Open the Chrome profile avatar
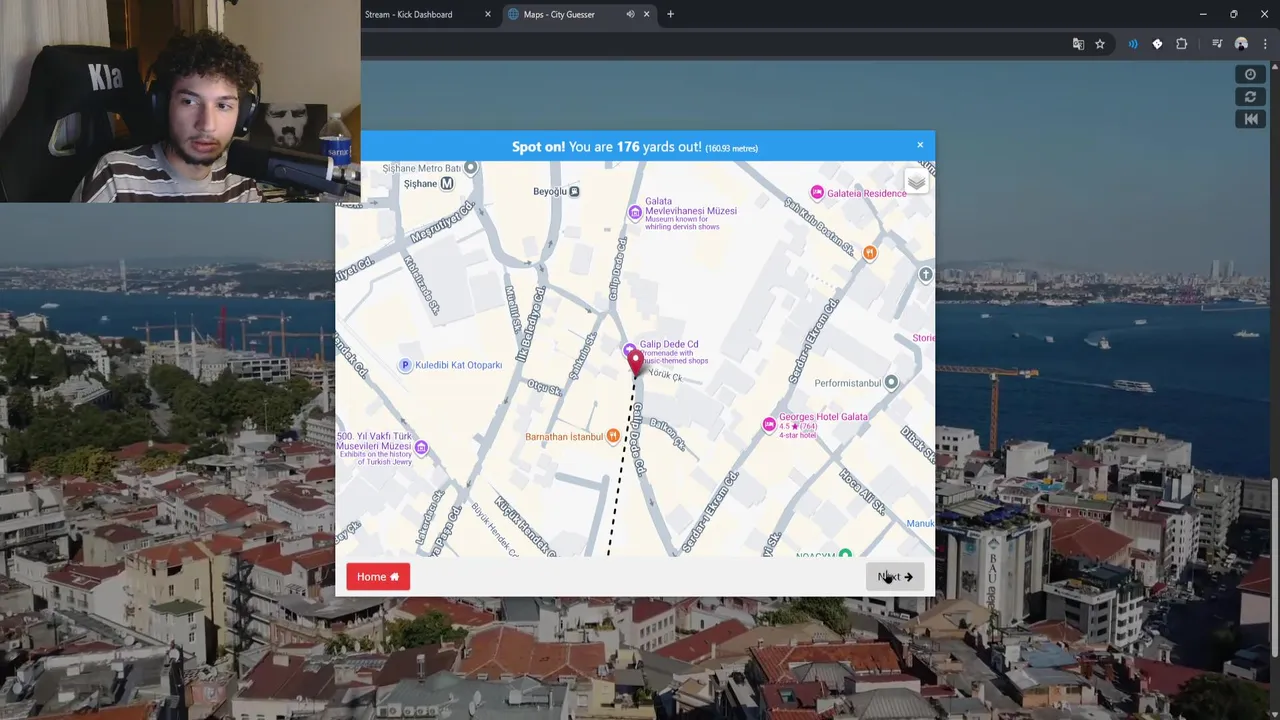Image resolution: width=1280 pixels, height=720 pixels. coord(1241,44)
